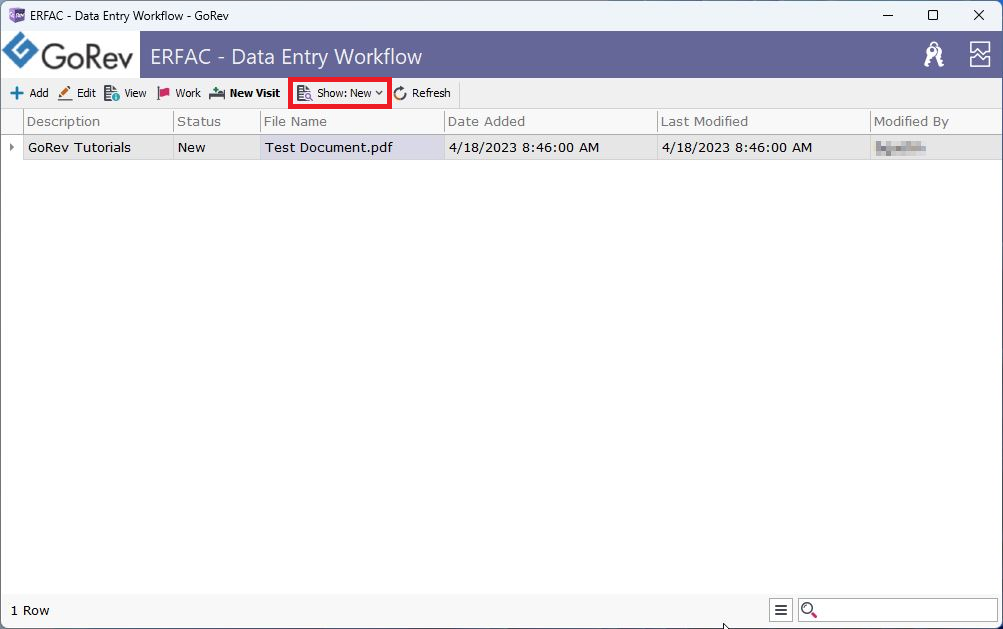Viewport: 1003px width, 629px height.
Task: Sort by Last Modified column header
Action: (764, 122)
